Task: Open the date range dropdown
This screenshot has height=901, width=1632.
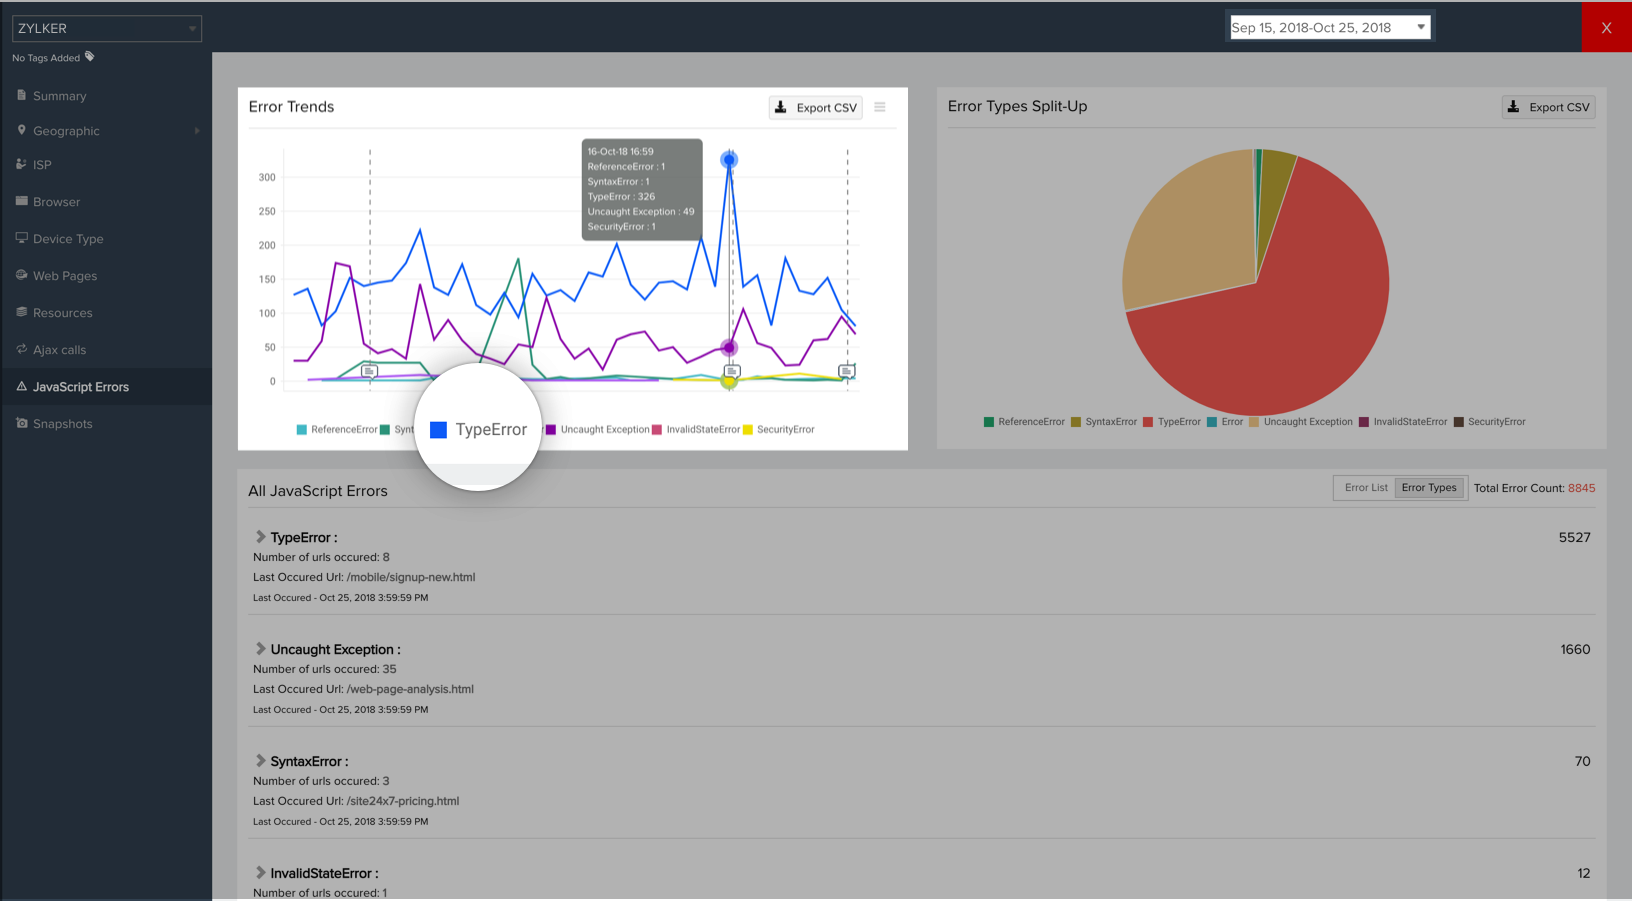Action: (x=1330, y=28)
